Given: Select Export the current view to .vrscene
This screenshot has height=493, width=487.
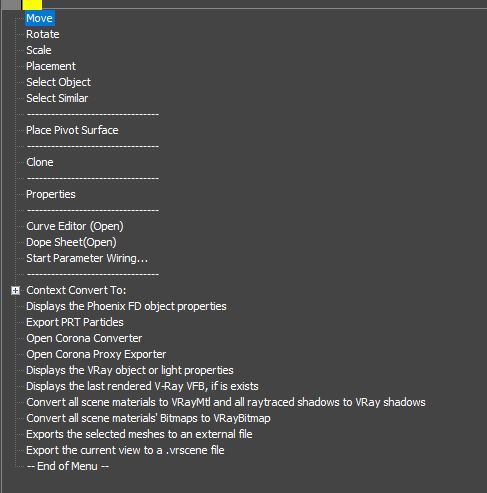Looking at the screenshot, I should (125, 450).
